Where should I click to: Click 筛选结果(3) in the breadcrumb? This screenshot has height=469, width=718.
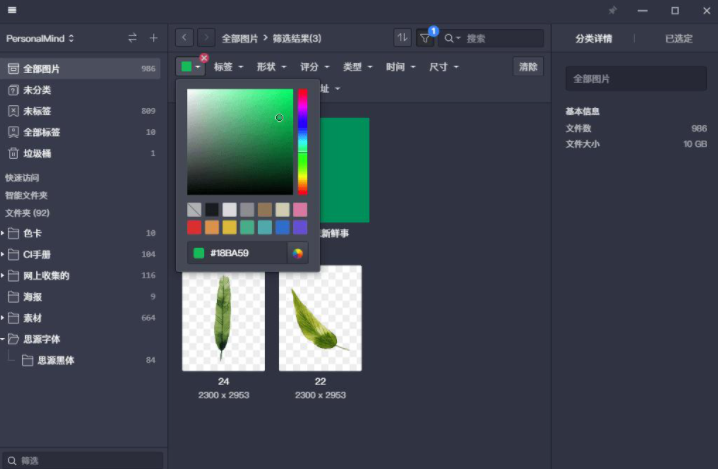pos(297,38)
